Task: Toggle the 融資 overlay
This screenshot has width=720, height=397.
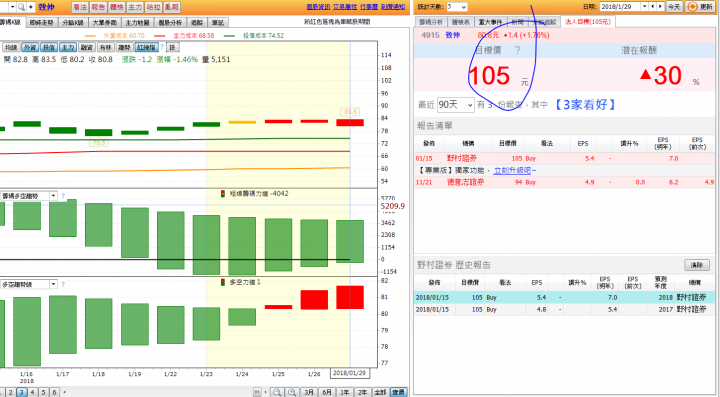Action: 87,47
